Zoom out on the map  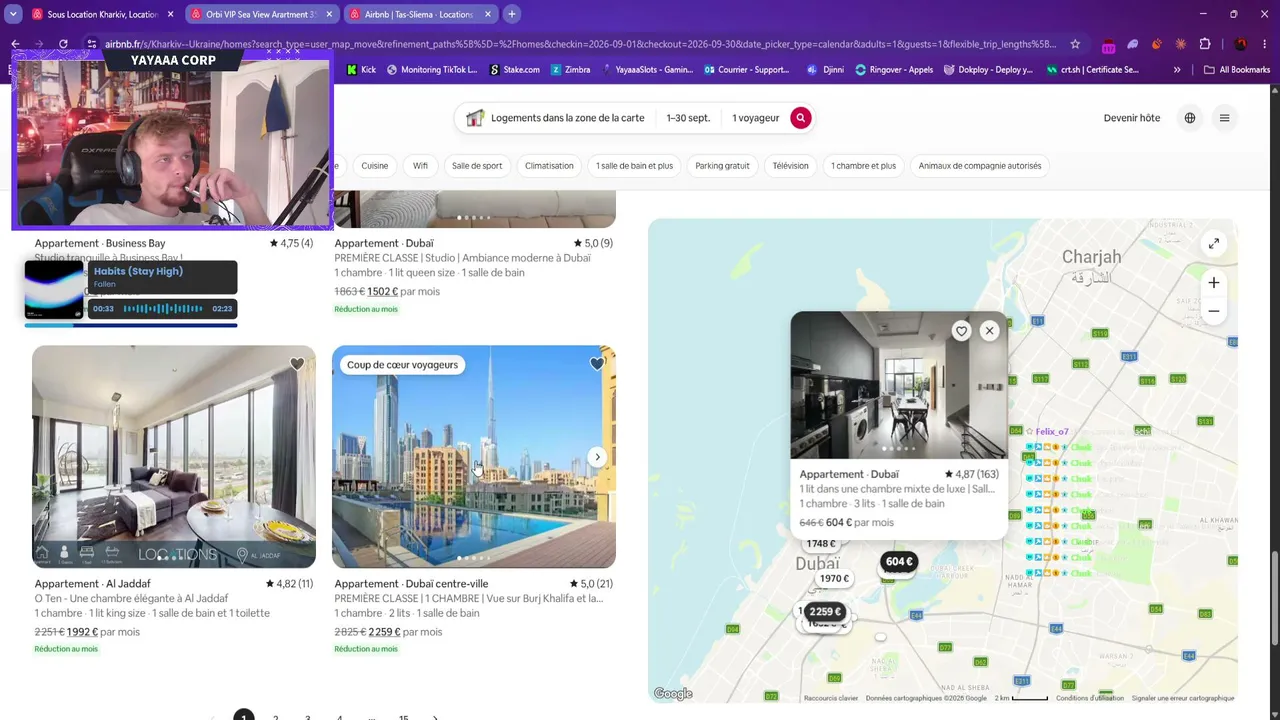pyautogui.click(x=1213, y=311)
